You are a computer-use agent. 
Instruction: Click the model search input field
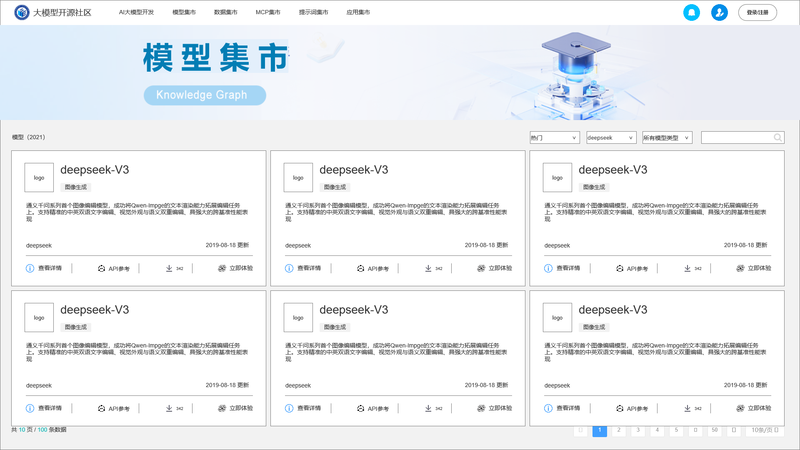click(736, 137)
